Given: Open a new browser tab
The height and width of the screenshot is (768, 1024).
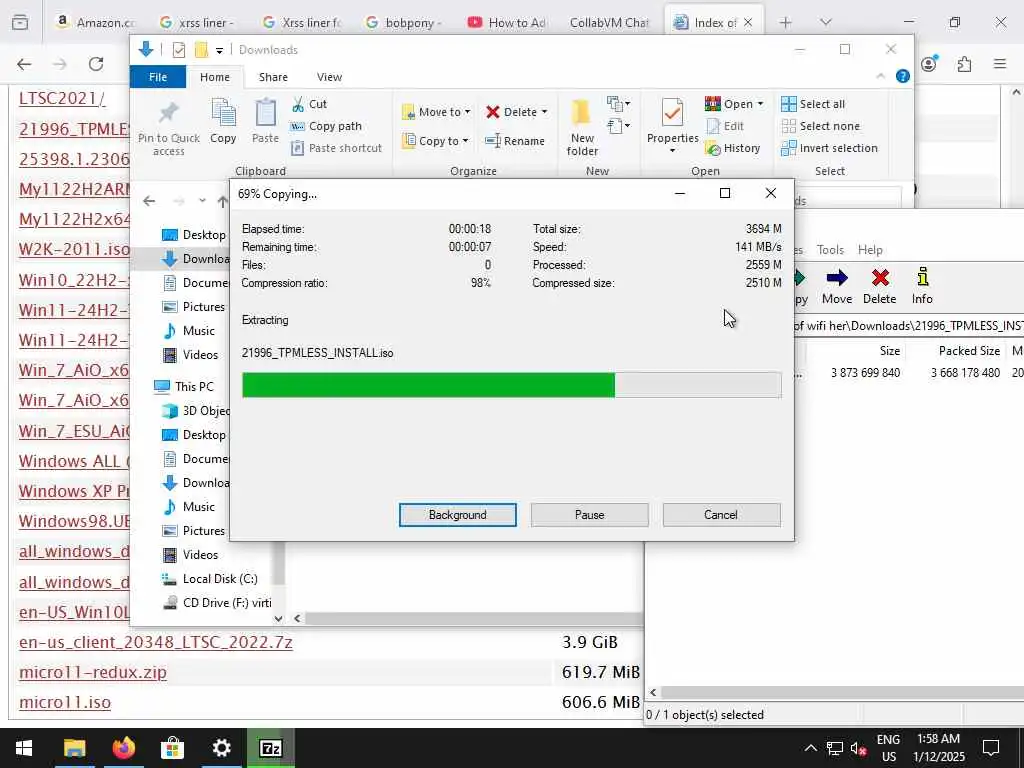Looking at the screenshot, I should (x=785, y=22).
